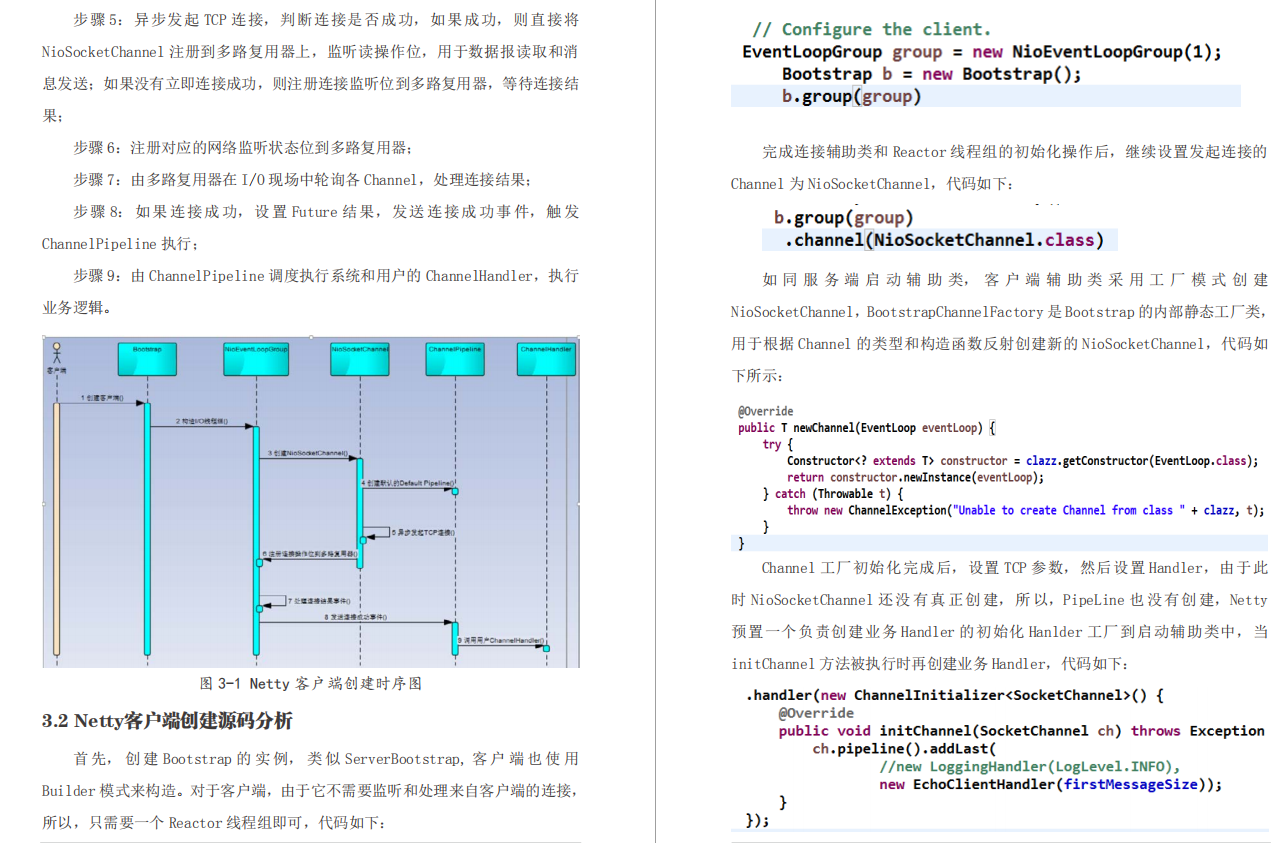The image size is (1287, 843).
Task: Click diagram message "2 构造I/O线程组()"
Action: 202,421
